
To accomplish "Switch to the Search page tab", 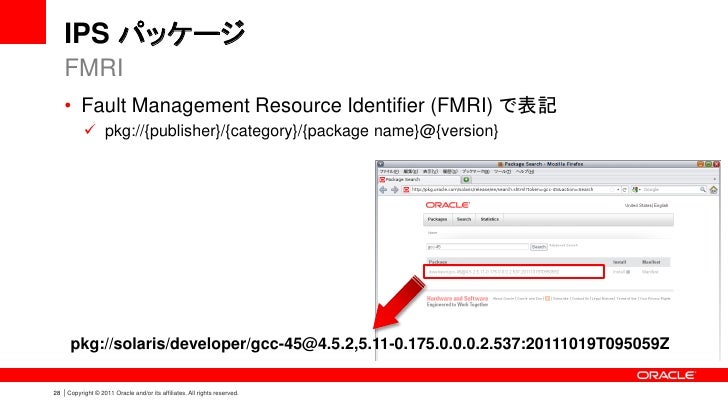I will coord(464,219).
